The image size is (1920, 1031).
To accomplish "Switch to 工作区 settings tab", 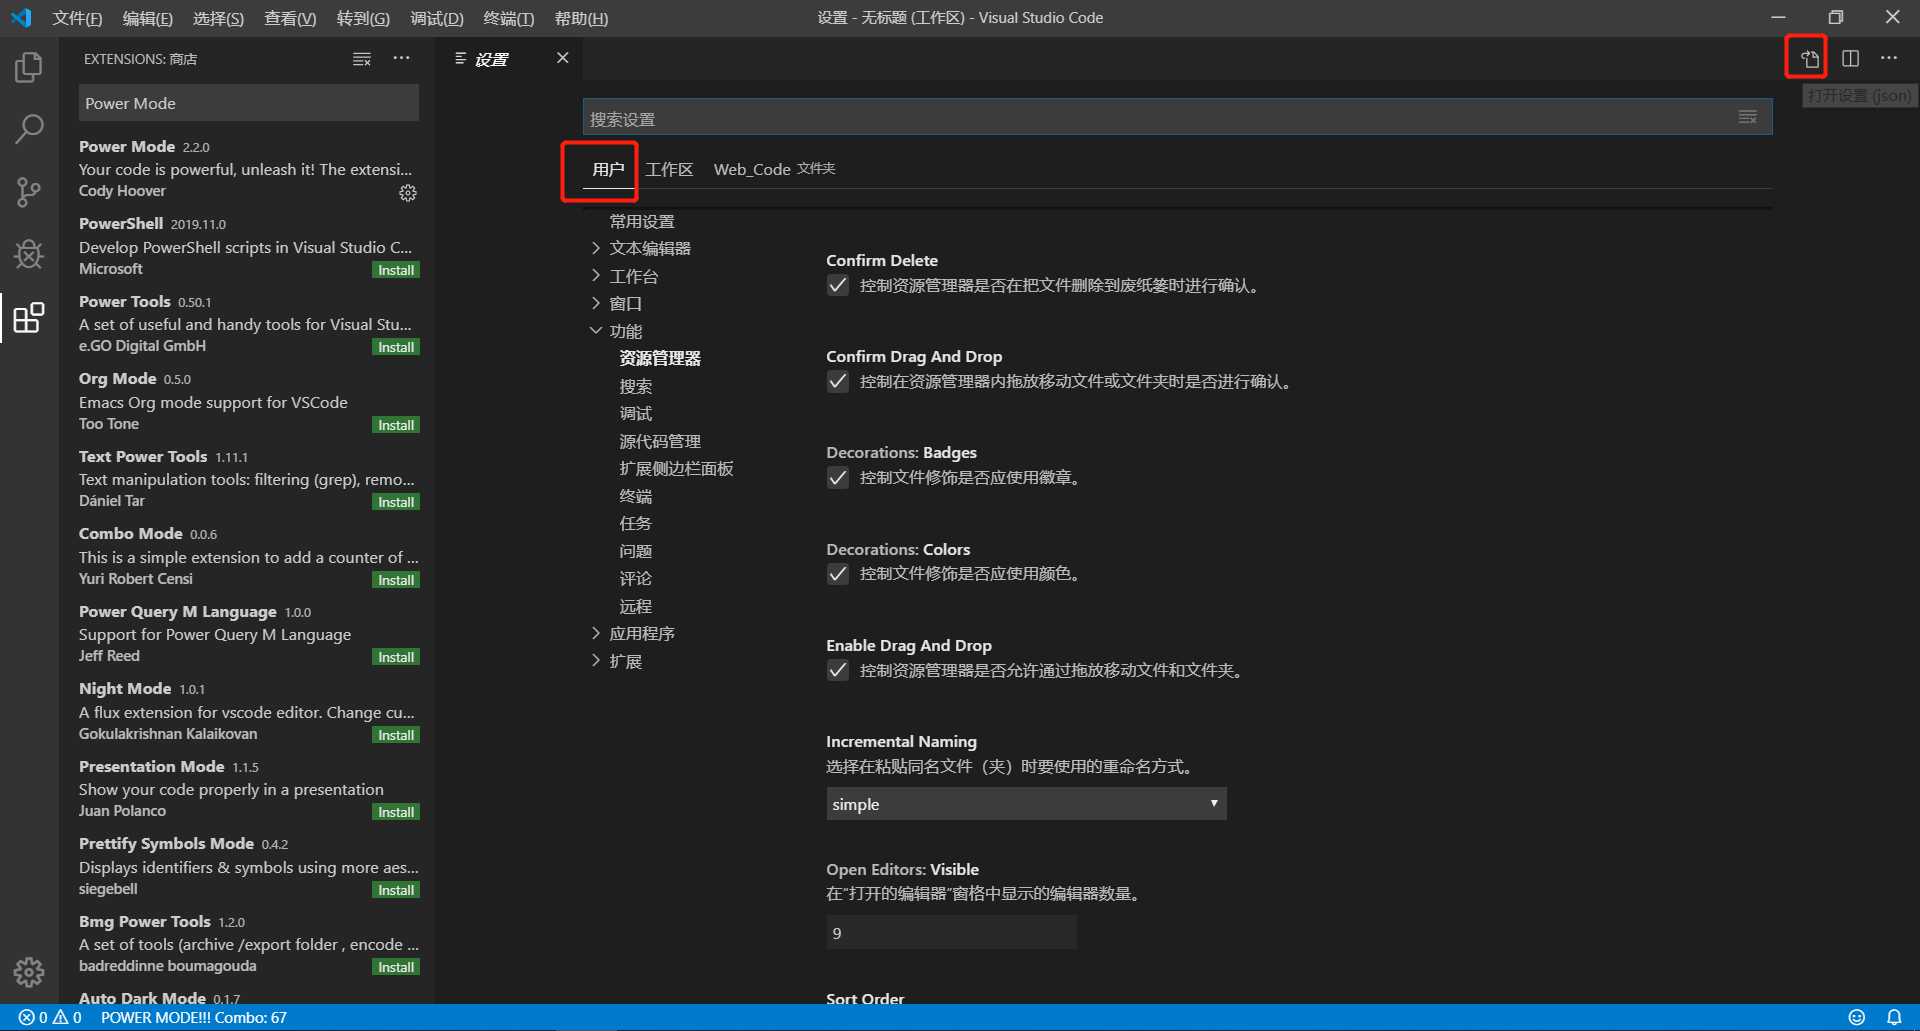I will [x=669, y=169].
